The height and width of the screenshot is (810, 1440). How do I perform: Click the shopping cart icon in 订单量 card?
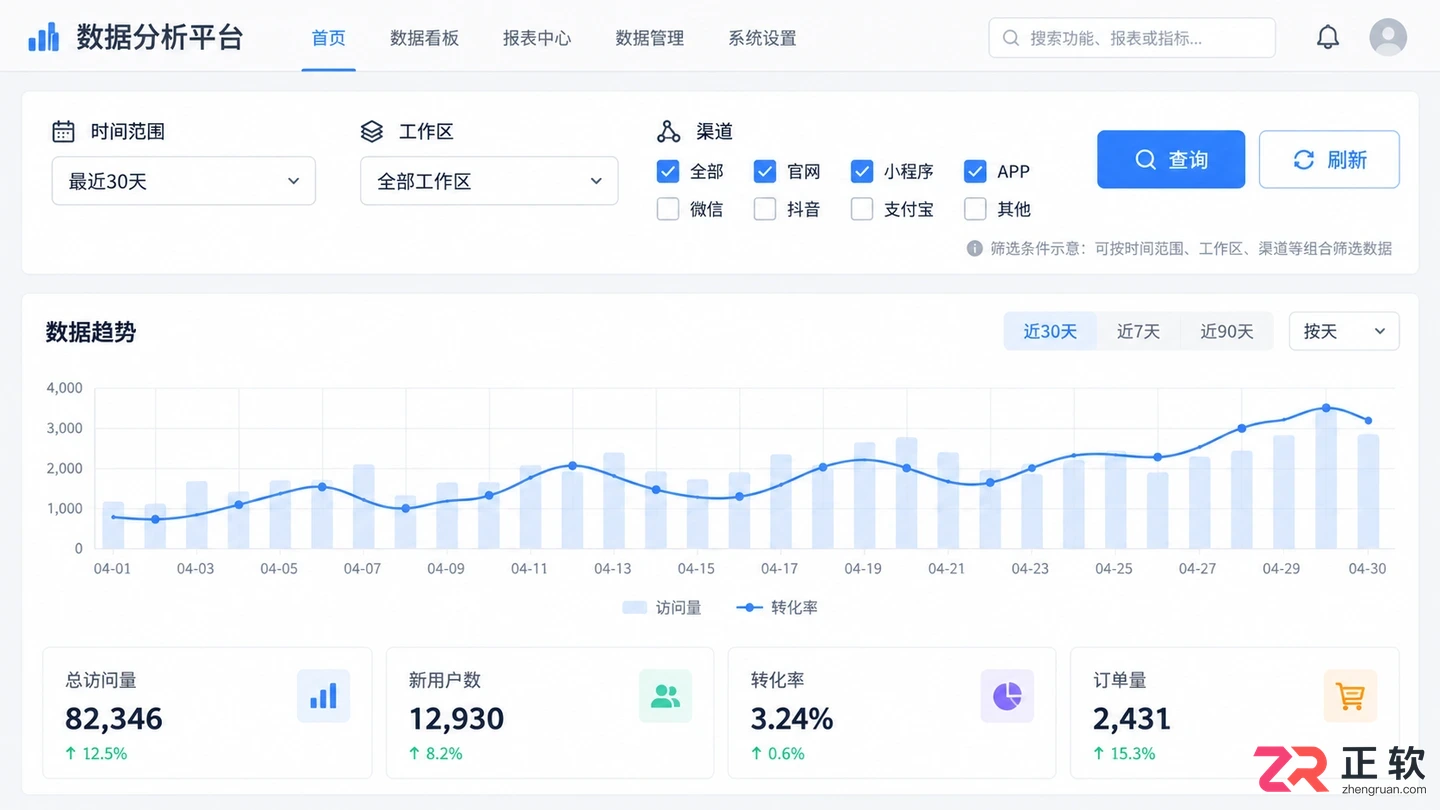click(x=1350, y=696)
